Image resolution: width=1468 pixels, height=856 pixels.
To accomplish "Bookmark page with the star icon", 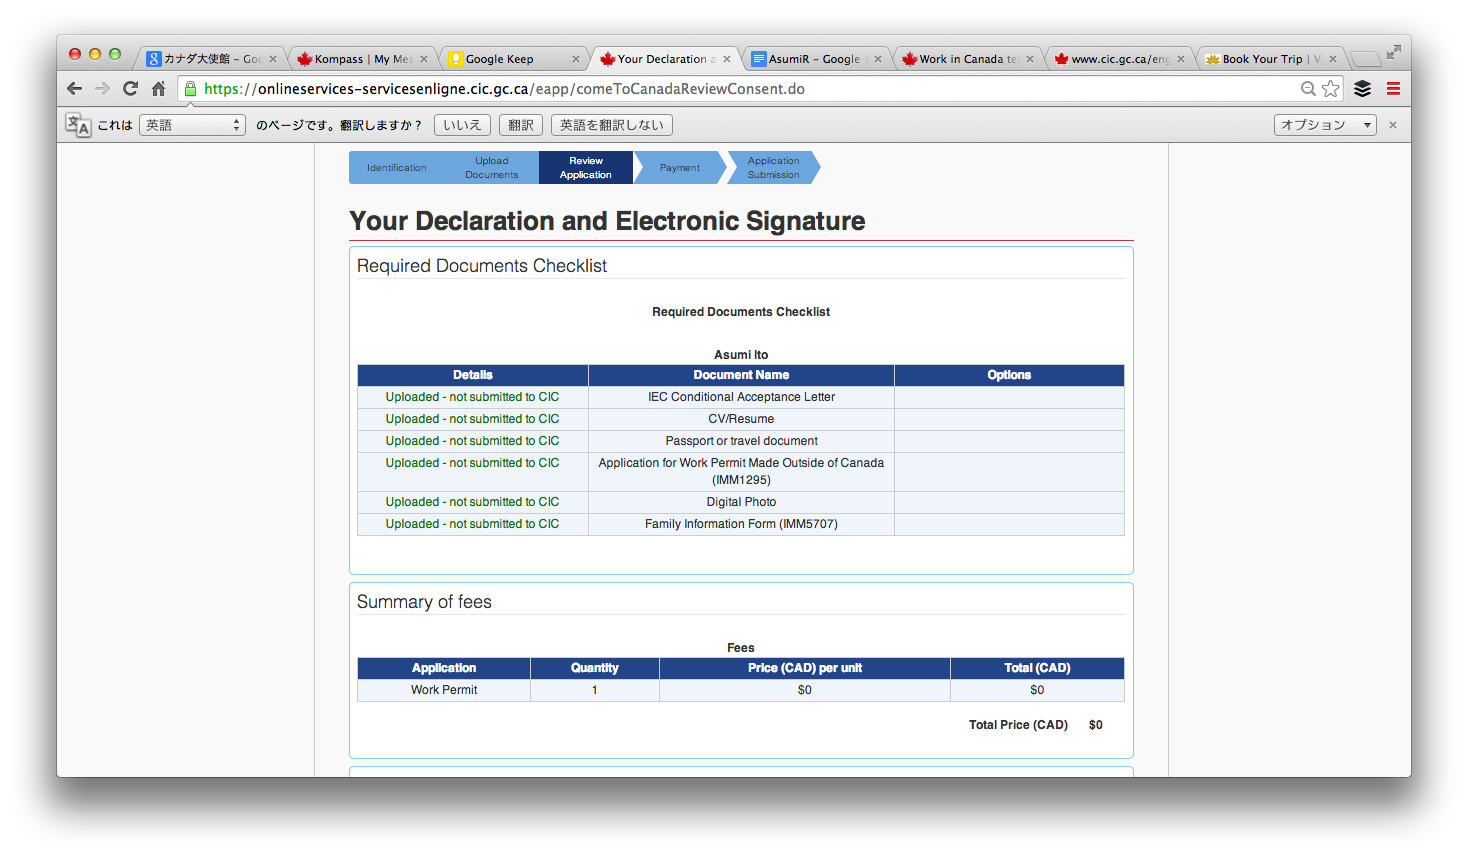I will click(x=1330, y=89).
